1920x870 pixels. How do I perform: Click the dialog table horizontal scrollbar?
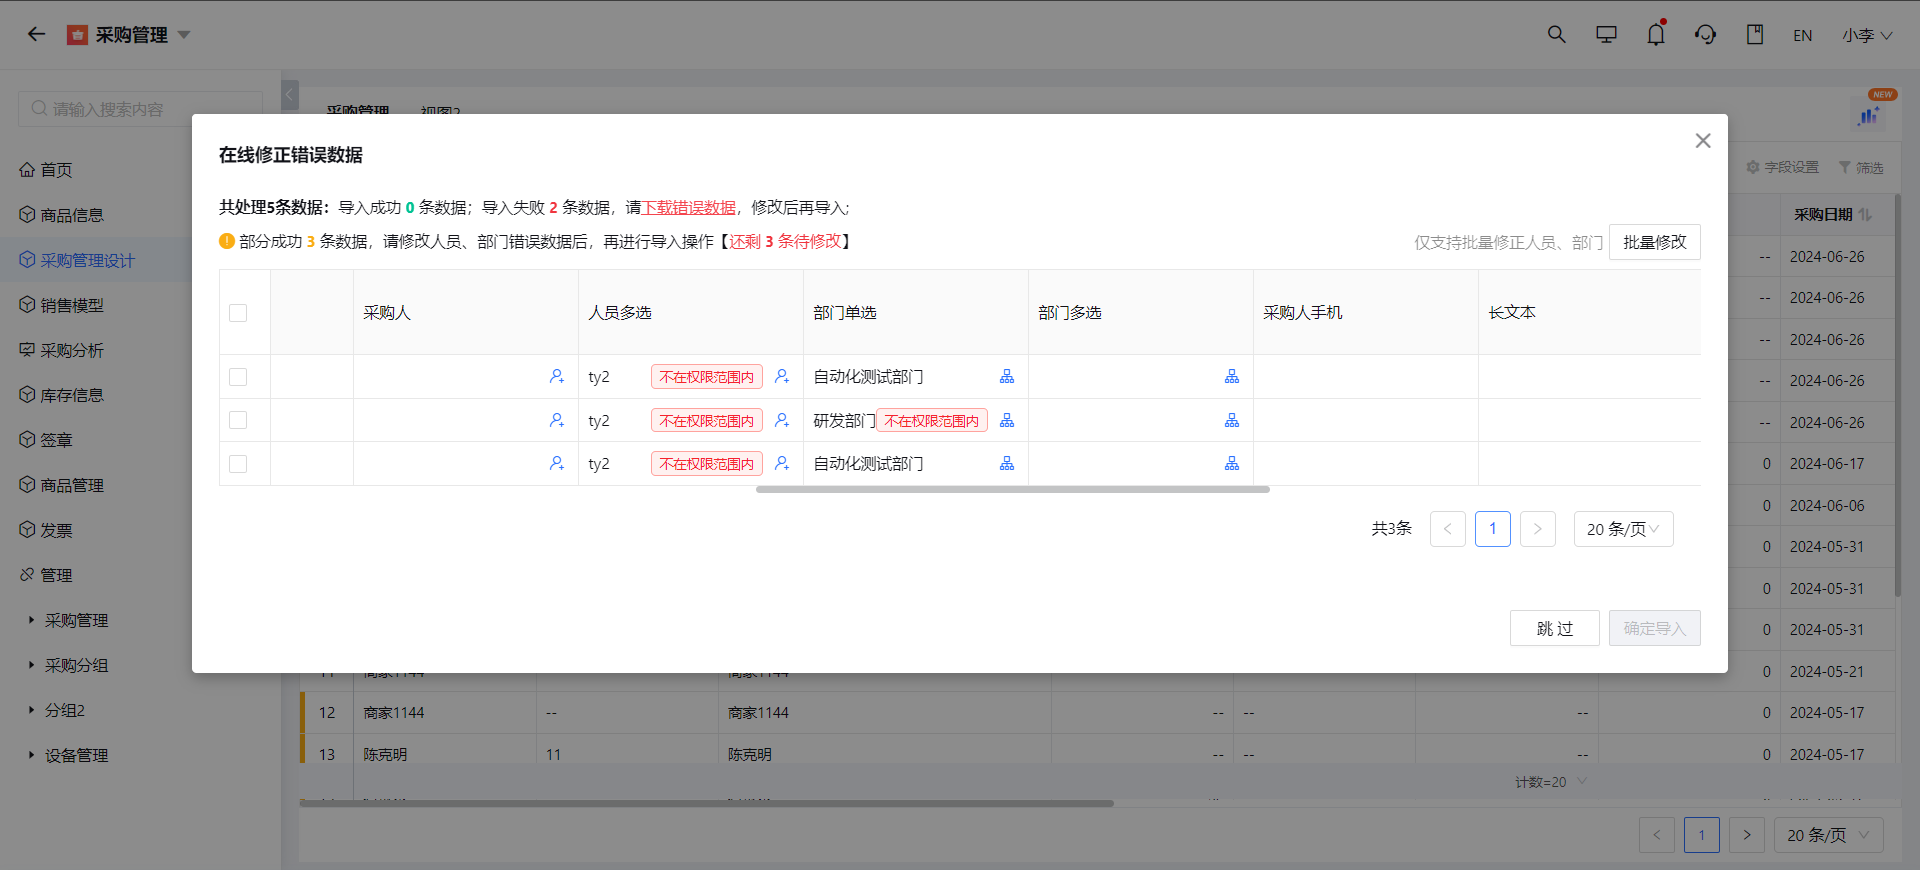coord(1012,490)
